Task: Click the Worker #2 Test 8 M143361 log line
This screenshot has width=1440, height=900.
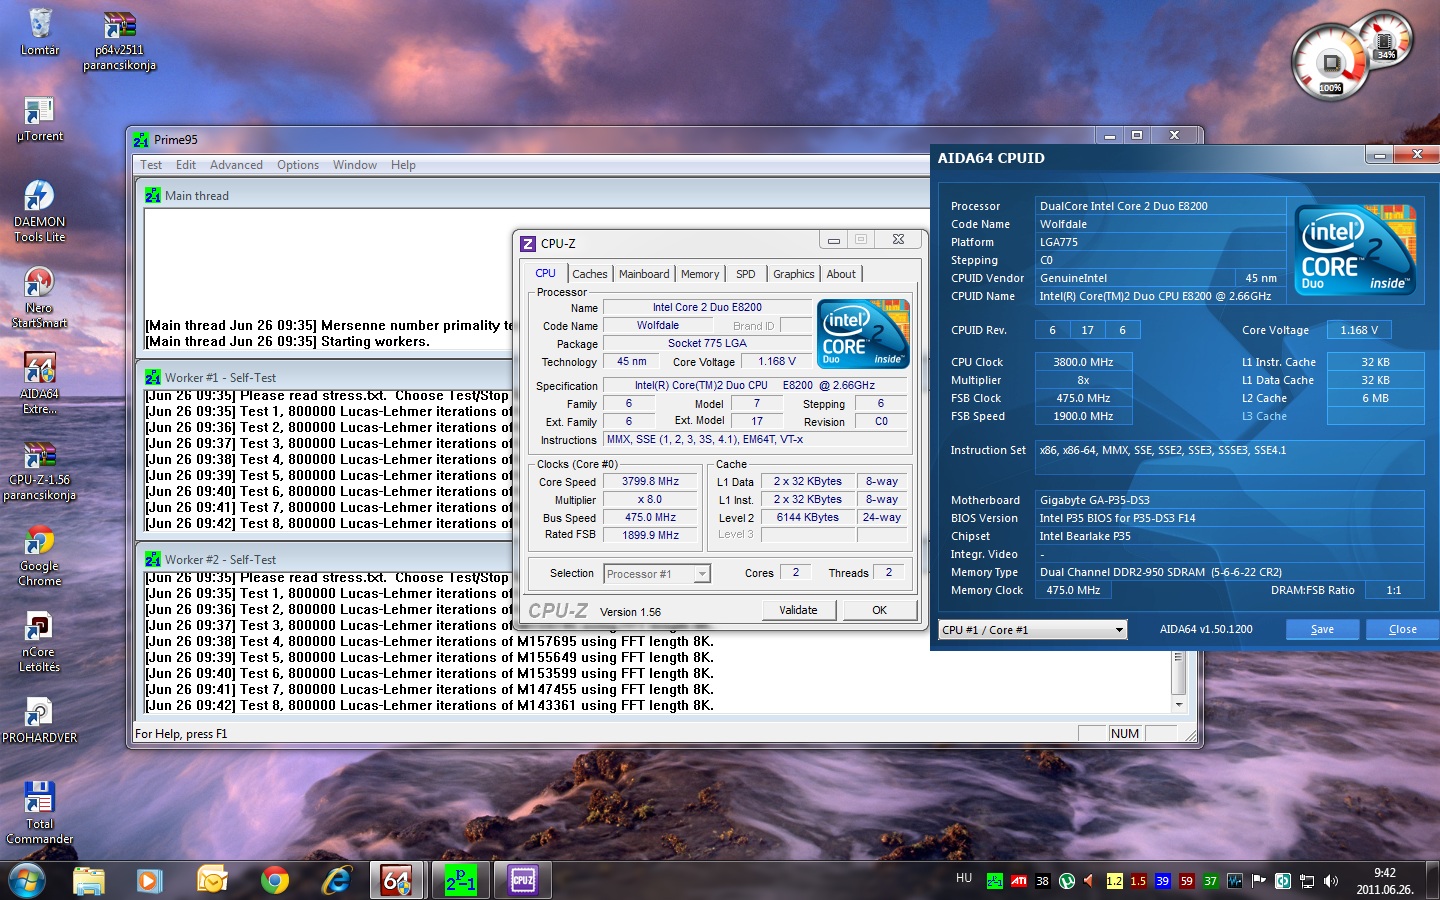Action: (430, 705)
